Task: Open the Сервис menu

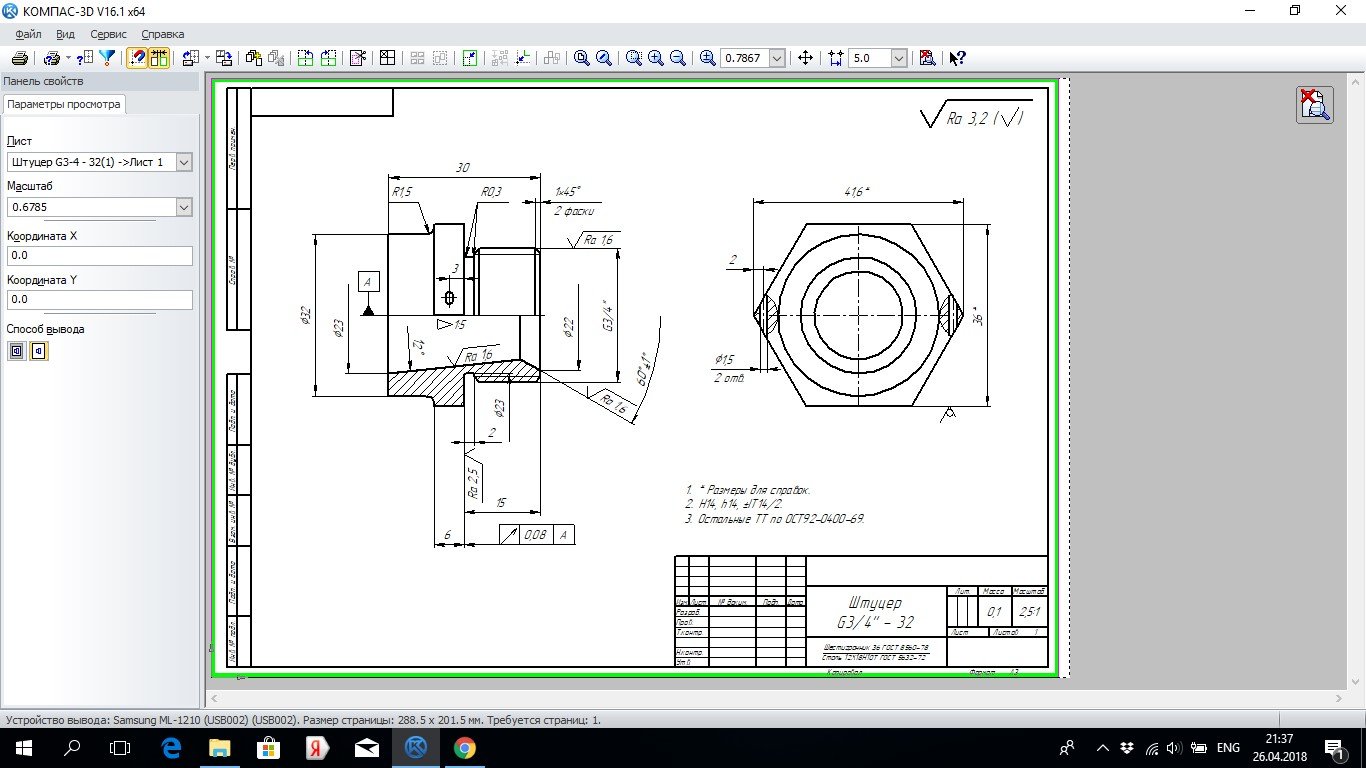Action: 108,34
